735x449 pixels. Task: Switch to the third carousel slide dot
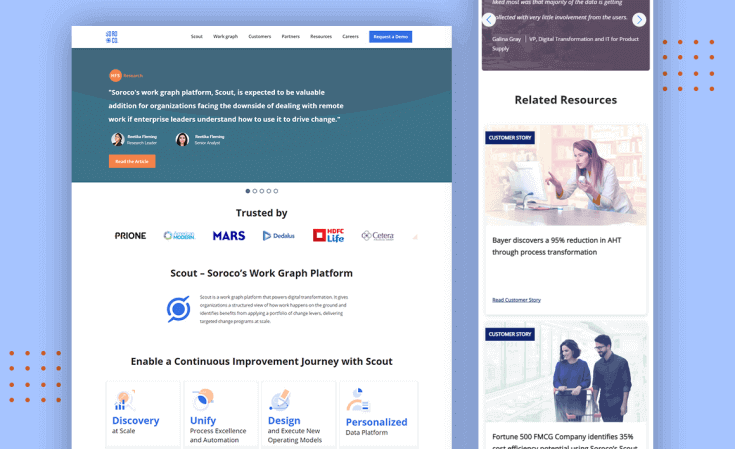[x=262, y=191]
